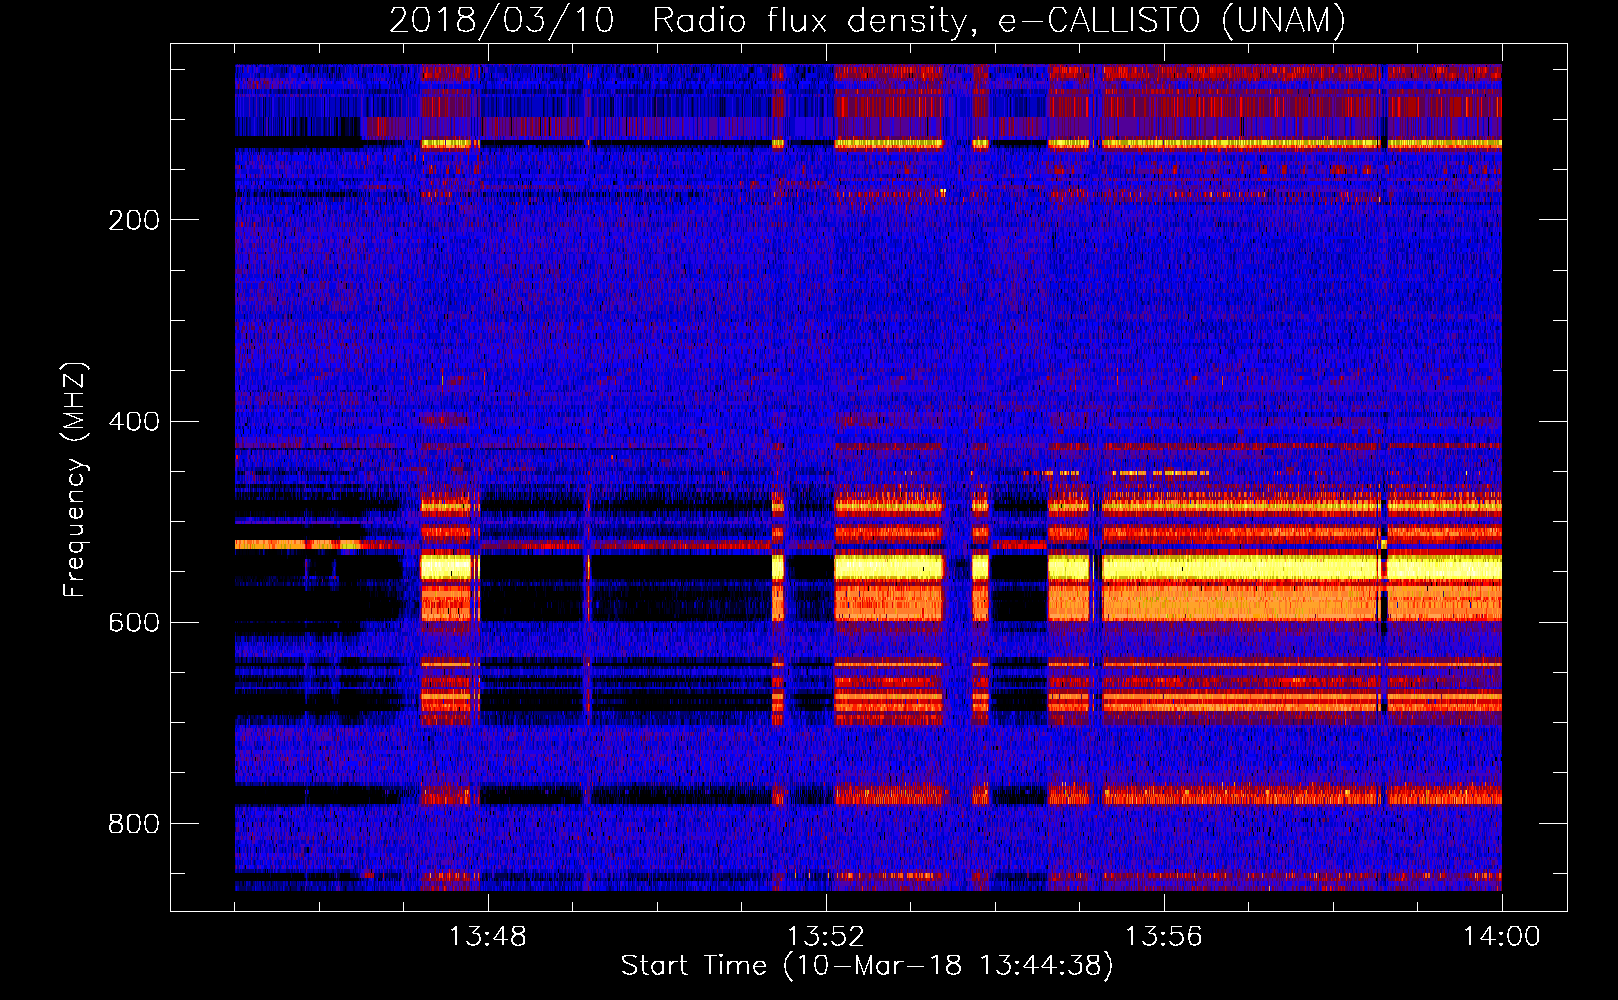The width and height of the screenshot is (1618, 1000).
Task: Click the 400 frequency tick label
Action: tap(134, 421)
